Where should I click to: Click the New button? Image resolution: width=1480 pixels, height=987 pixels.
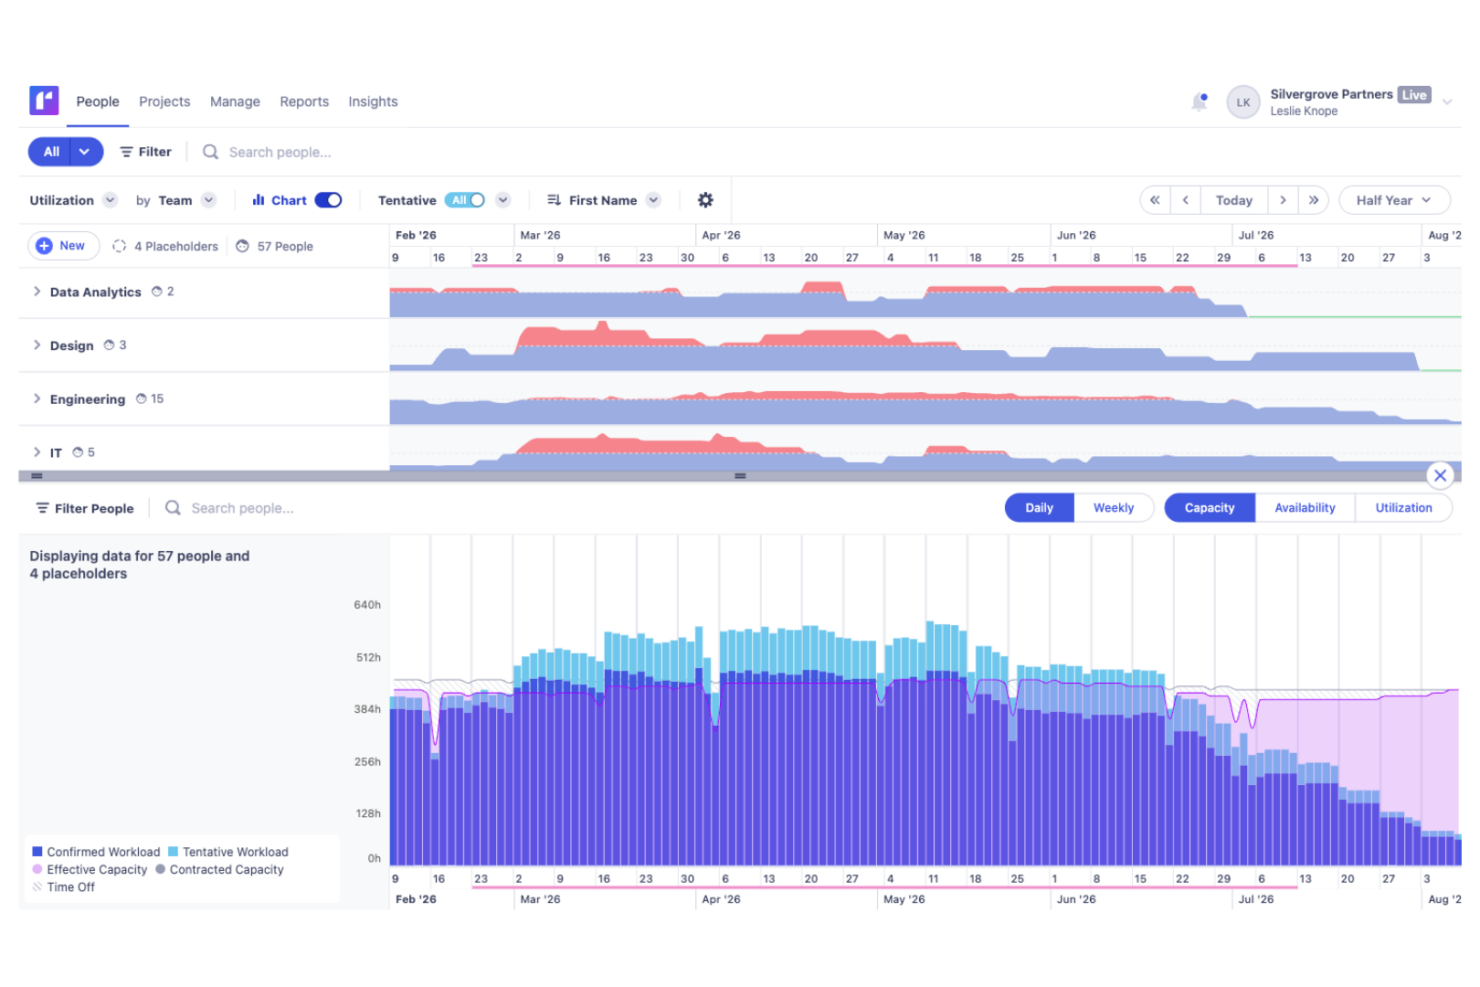pos(63,246)
